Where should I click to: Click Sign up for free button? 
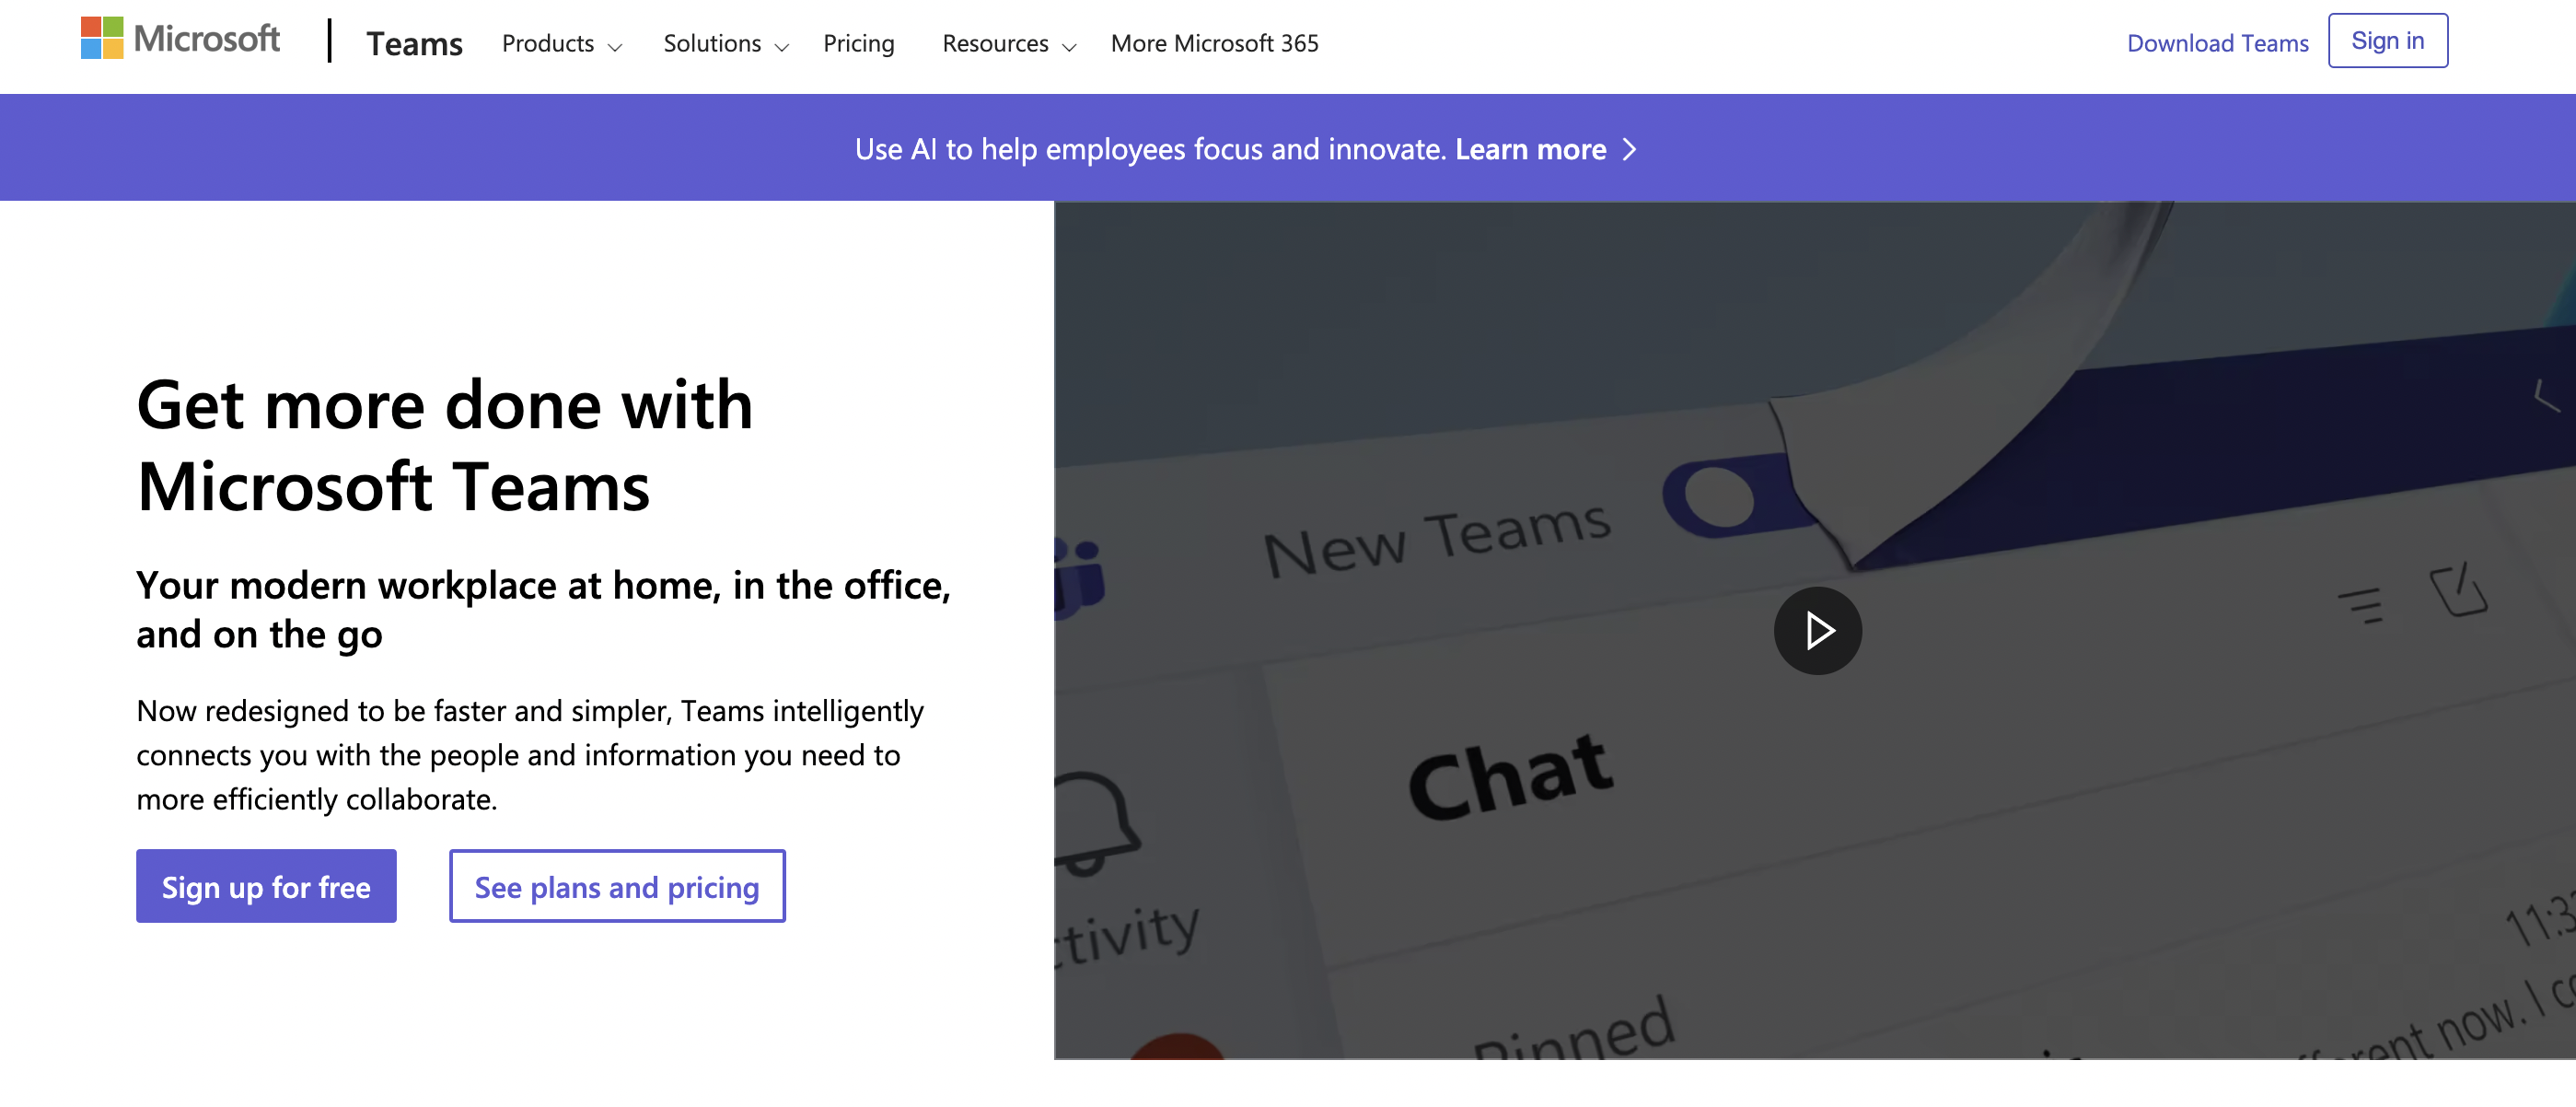(266, 886)
